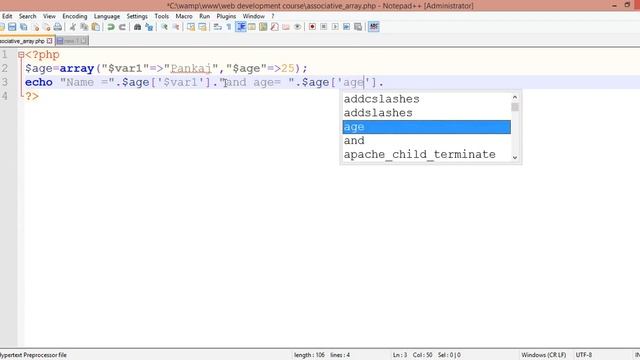
Task: Click the Redo arrow icon
Action: [122, 27]
